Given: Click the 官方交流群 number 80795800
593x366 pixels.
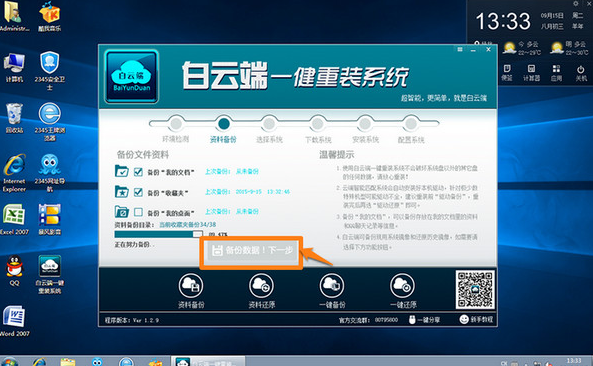Looking at the screenshot, I should coord(387,320).
